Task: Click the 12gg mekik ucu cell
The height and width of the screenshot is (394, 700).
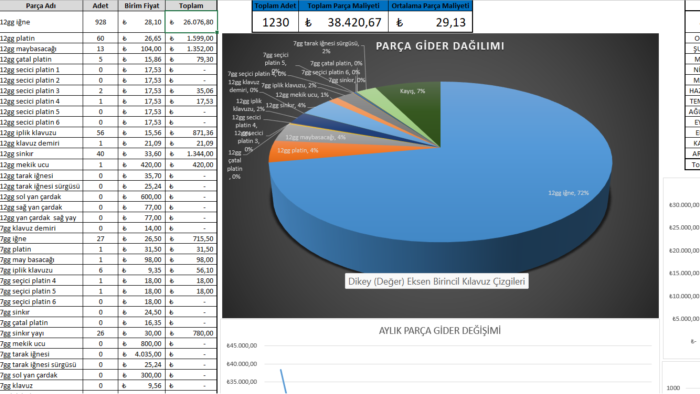Action: [41, 165]
